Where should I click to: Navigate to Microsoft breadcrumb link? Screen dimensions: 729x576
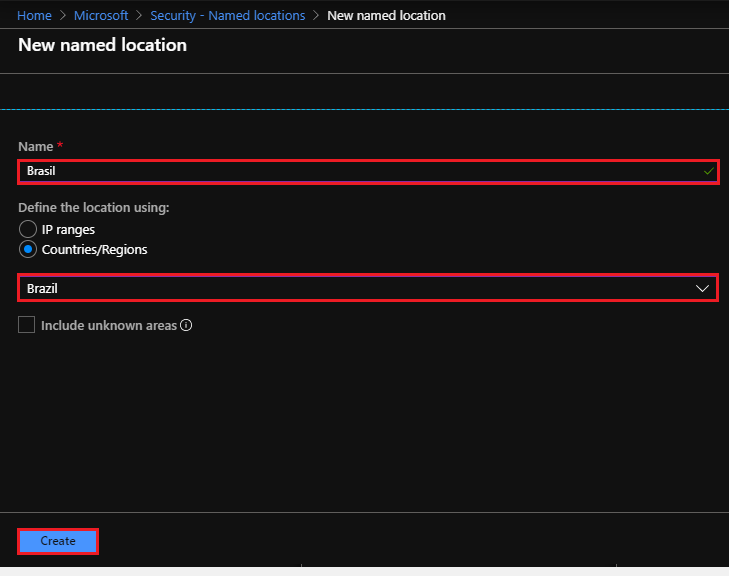coord(101,15)
